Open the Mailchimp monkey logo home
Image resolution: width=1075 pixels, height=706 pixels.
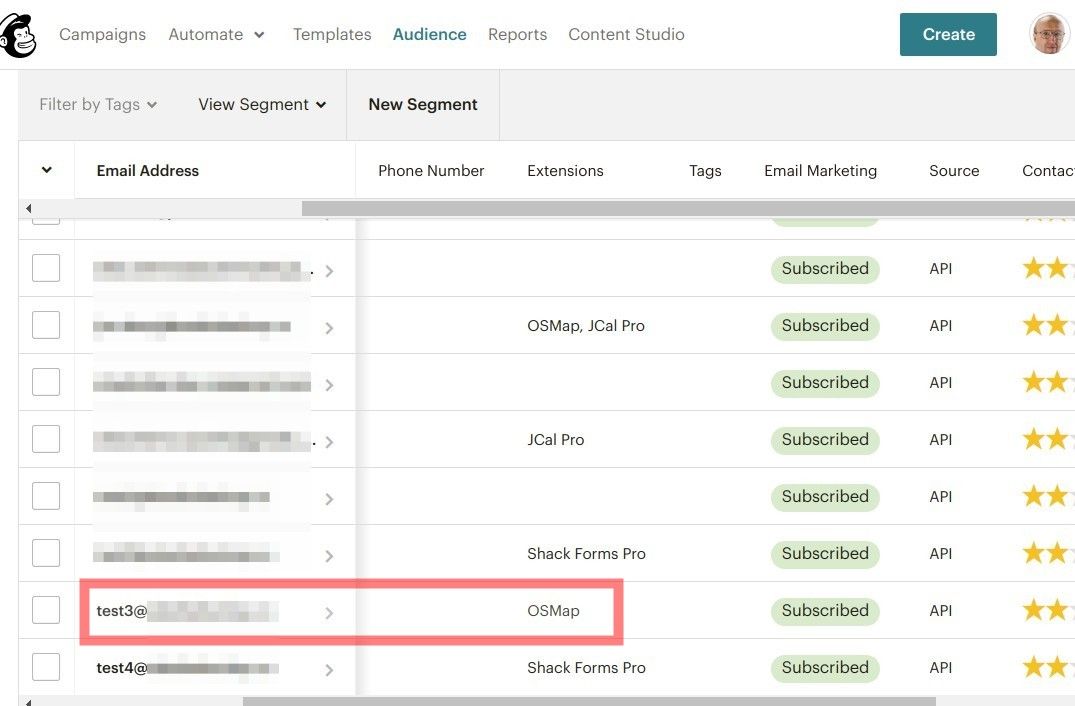click(17, 34)
